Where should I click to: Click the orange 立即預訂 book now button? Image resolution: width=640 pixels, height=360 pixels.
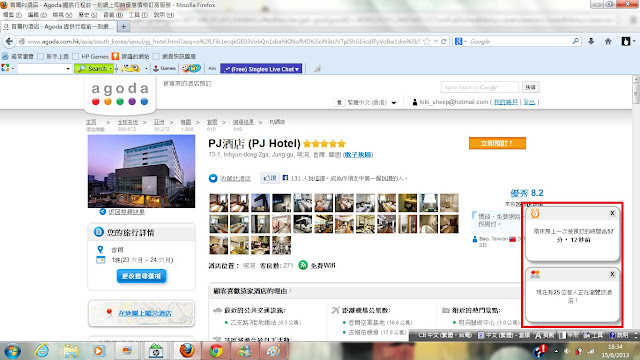coord(497,143)
